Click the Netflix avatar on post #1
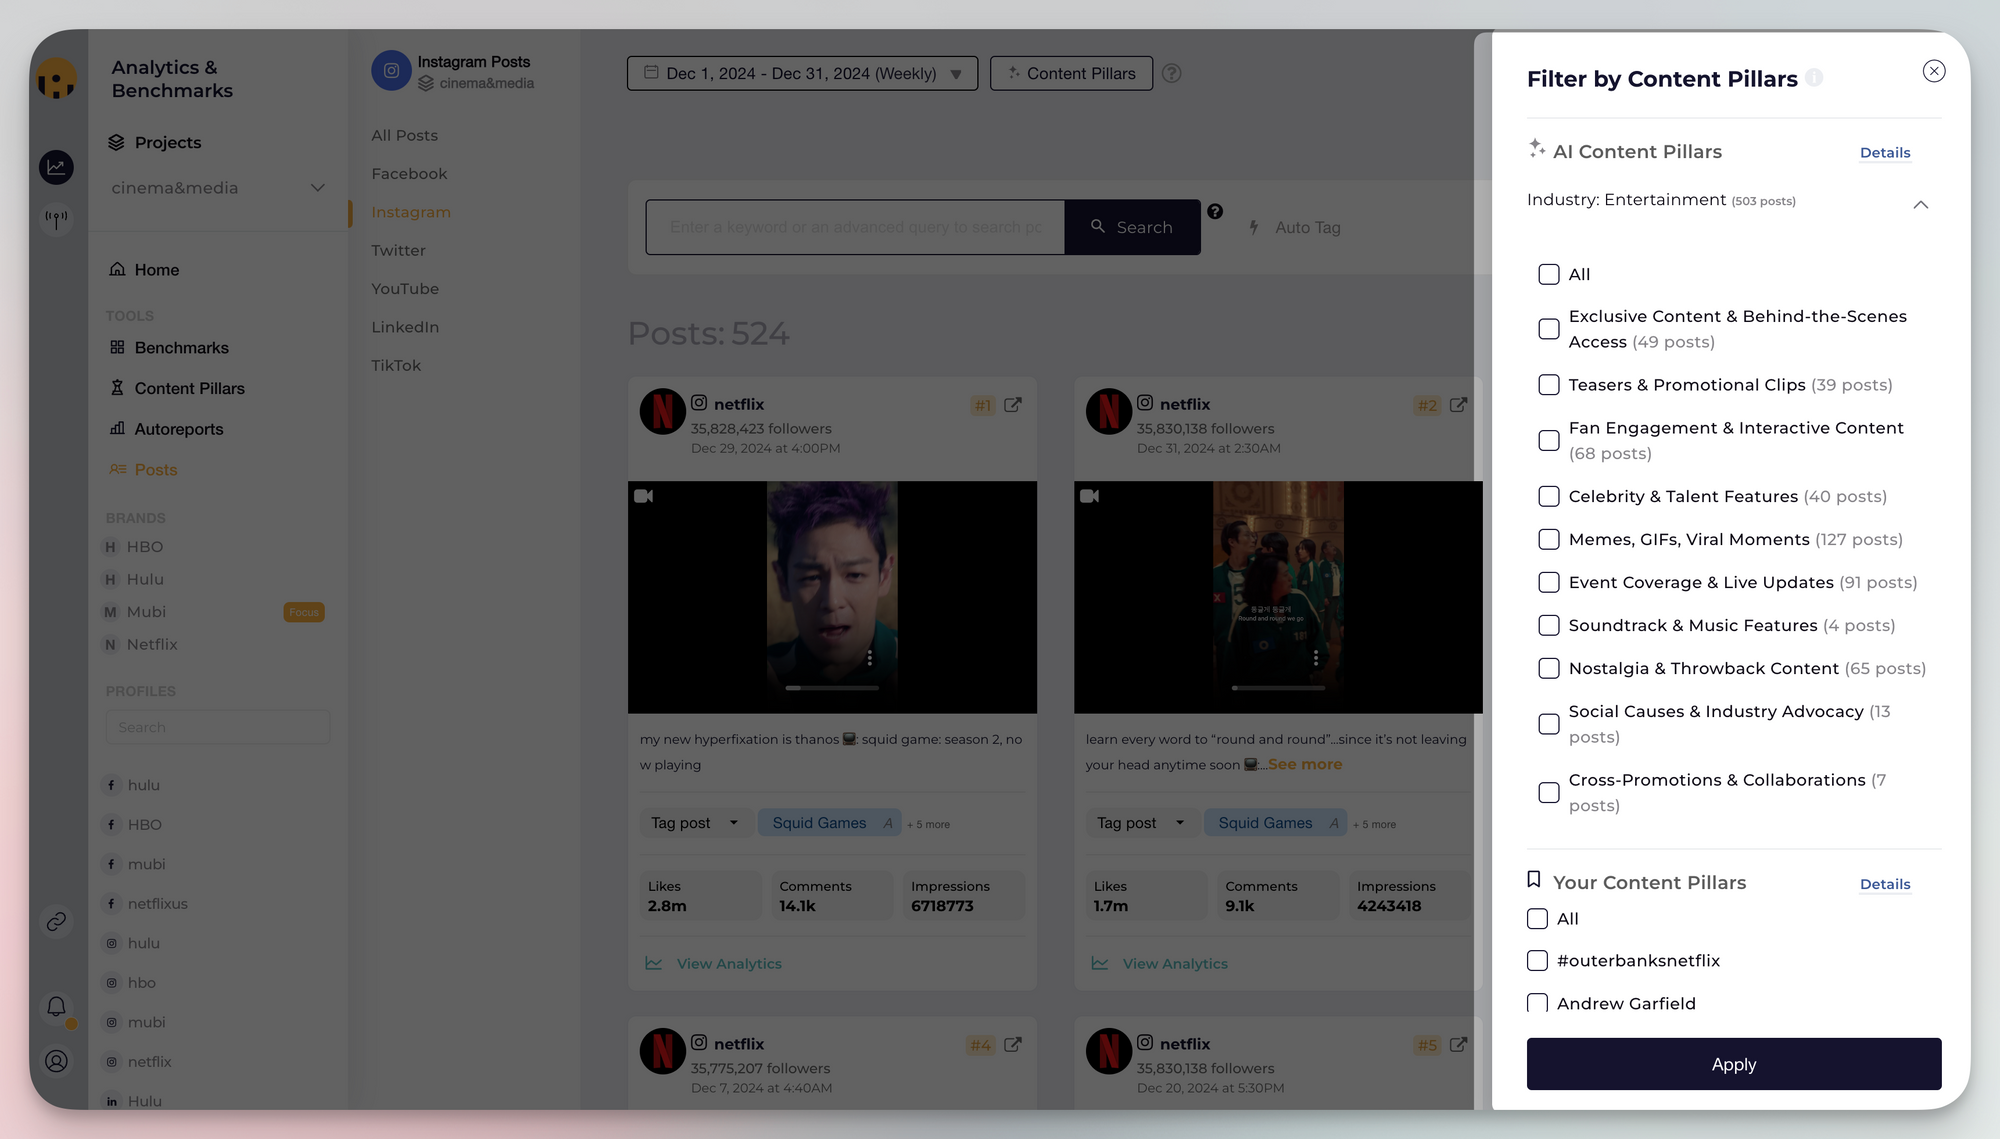This screenshot has height=1139, width=2000. point(662,411)
